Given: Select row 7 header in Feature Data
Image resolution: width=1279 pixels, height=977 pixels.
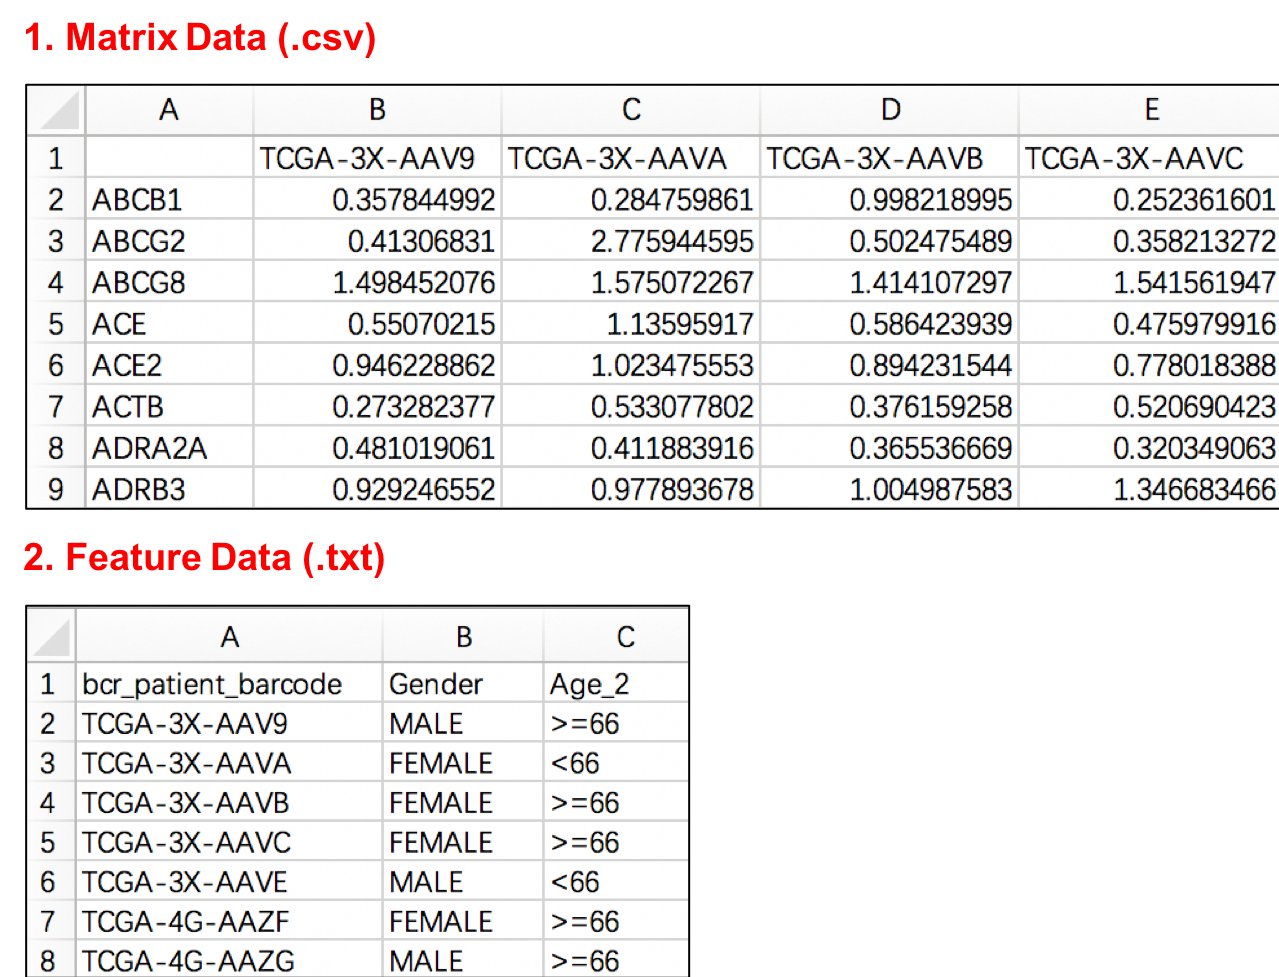Looking at the screenshot, I should 48,921.
